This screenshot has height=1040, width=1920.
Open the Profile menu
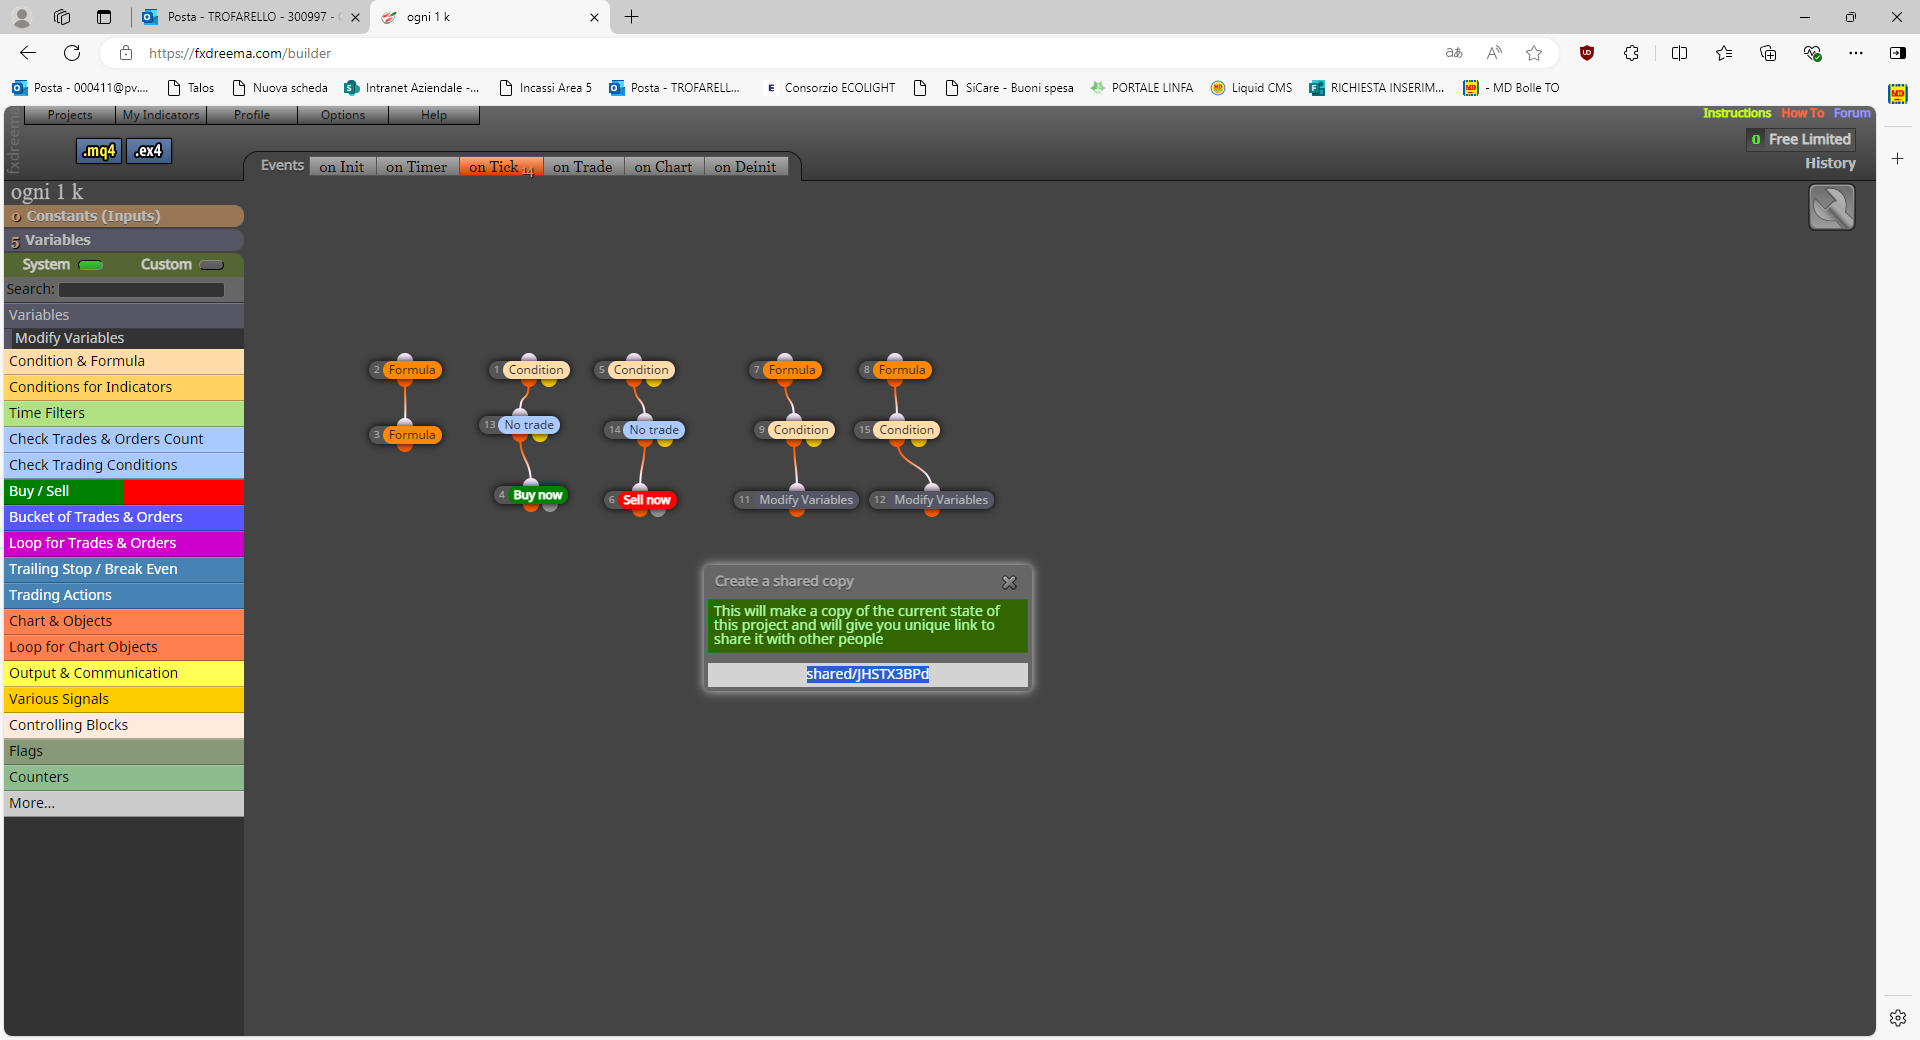click(252, 115)
